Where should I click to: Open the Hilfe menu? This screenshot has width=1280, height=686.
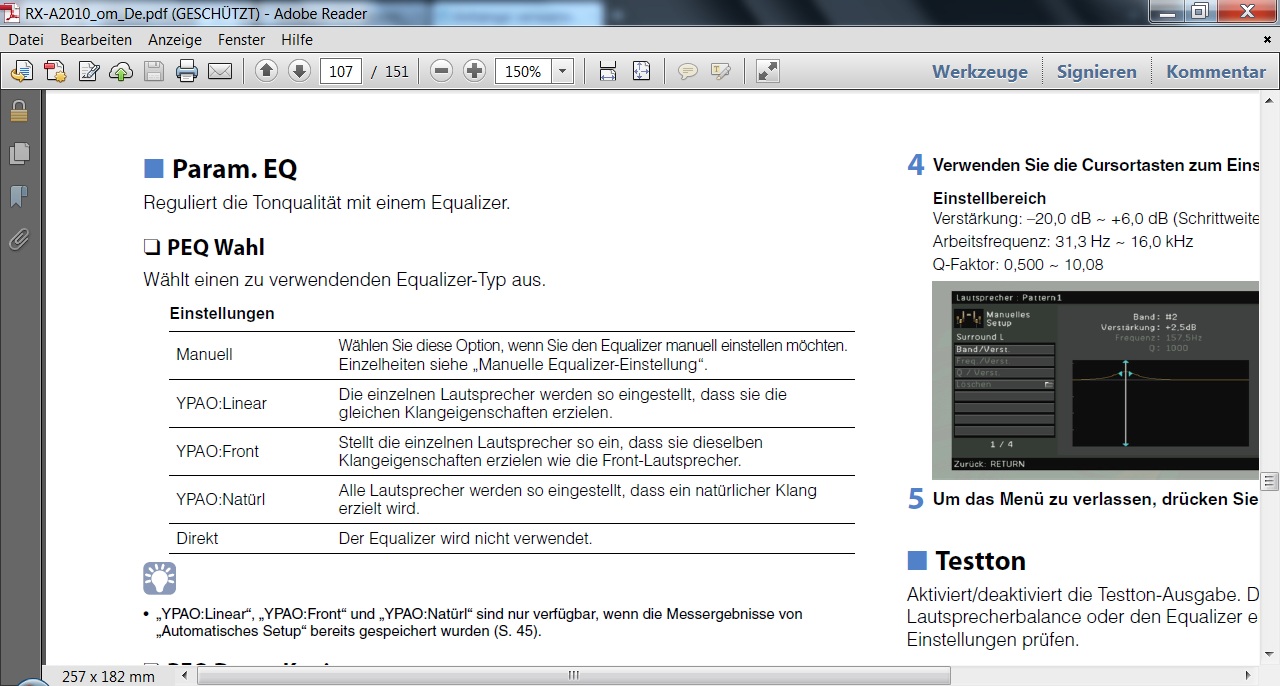coord(297,40)
